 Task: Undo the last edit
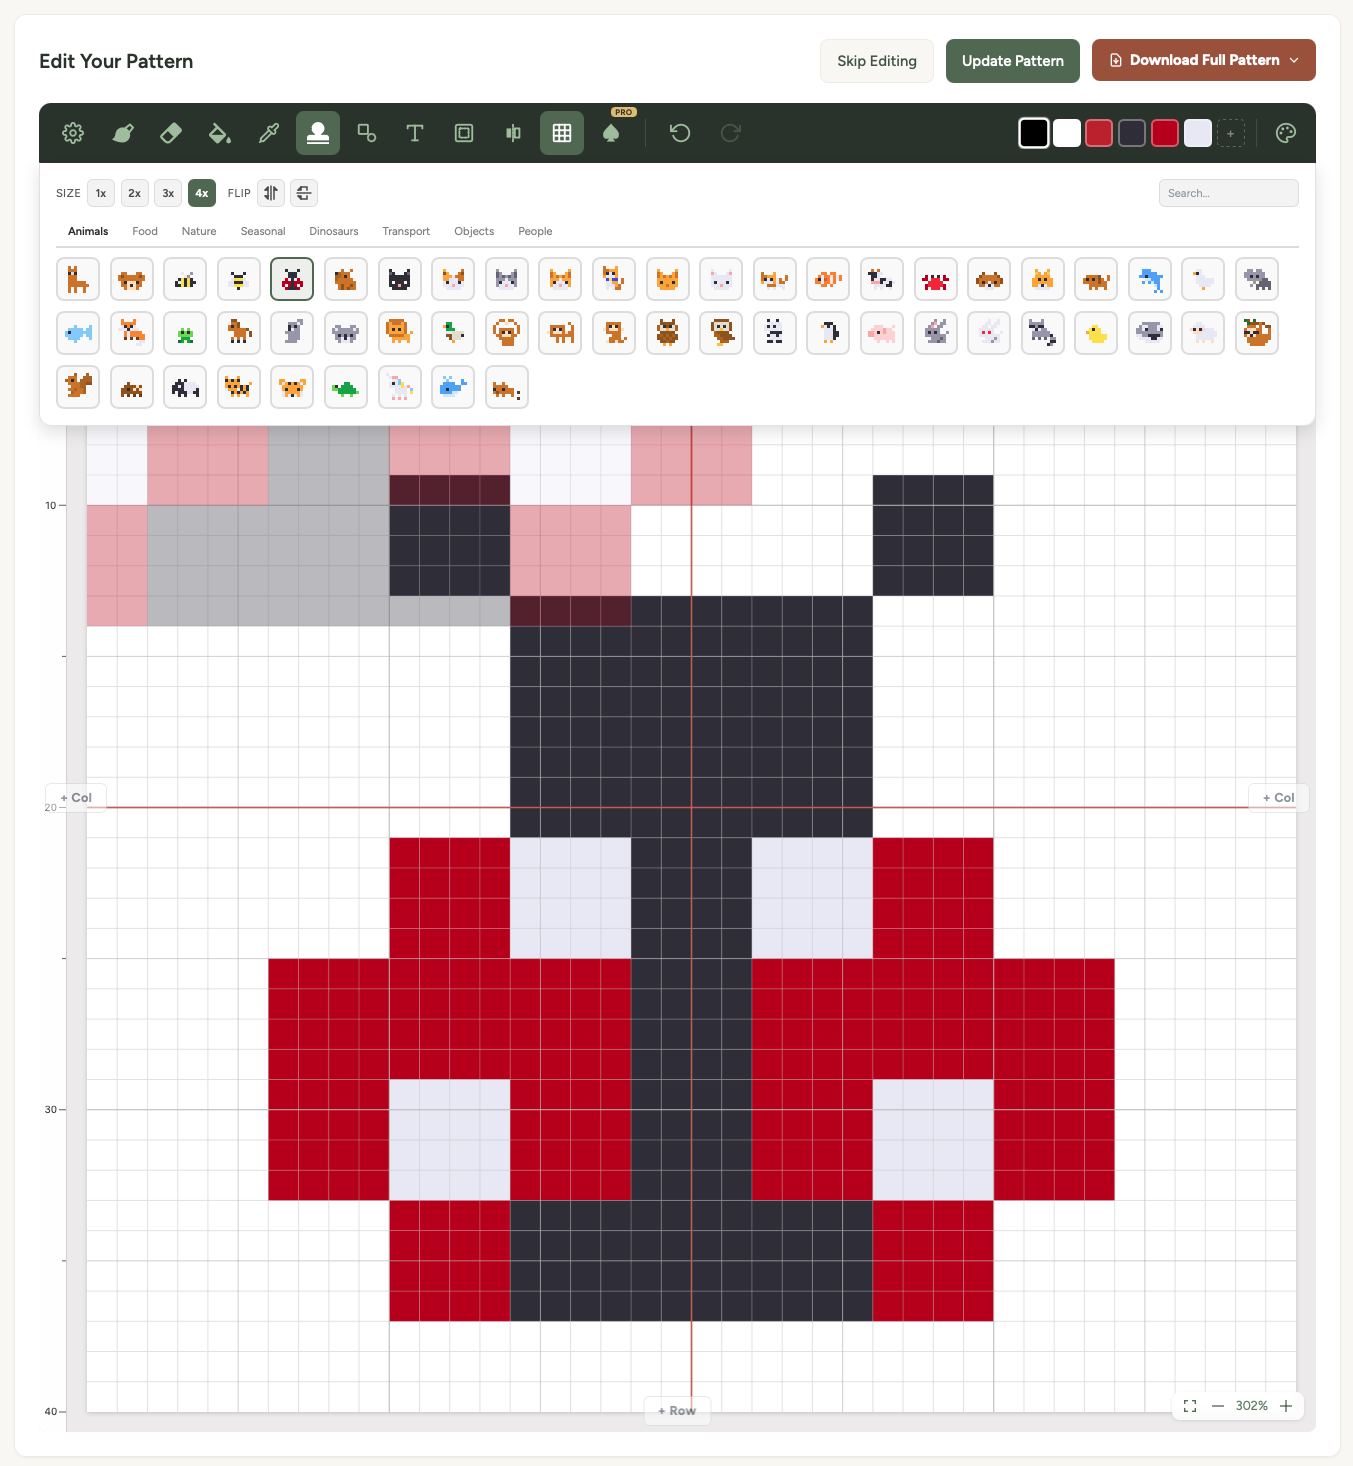click(x=680, y=133)
